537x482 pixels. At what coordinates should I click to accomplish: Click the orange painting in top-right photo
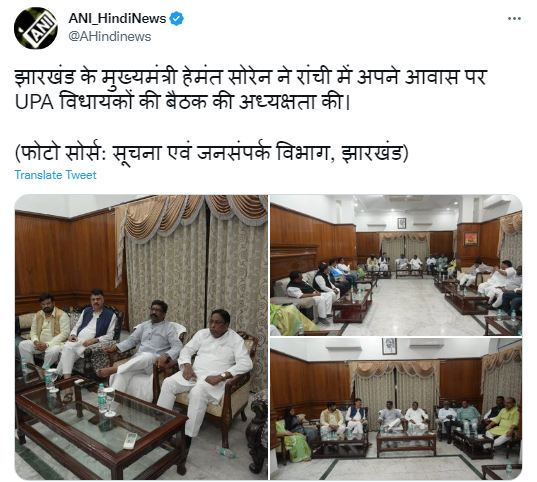click(471, 239)
